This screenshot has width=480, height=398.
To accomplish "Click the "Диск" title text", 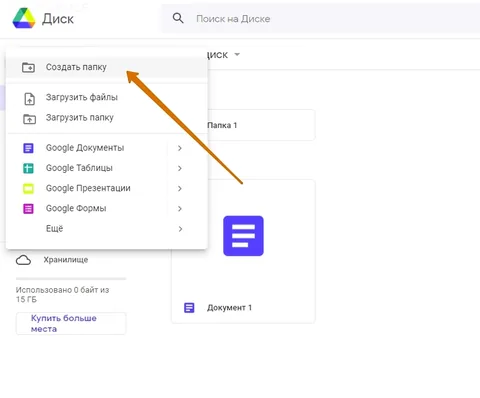I will [x=58, y=19].
